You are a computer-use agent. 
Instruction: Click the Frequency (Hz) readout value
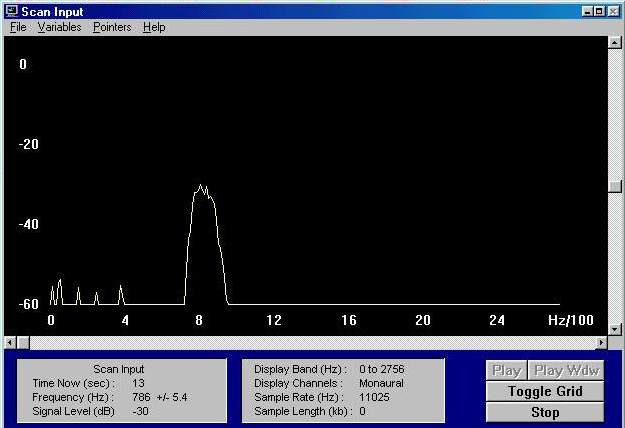point(159,397)
